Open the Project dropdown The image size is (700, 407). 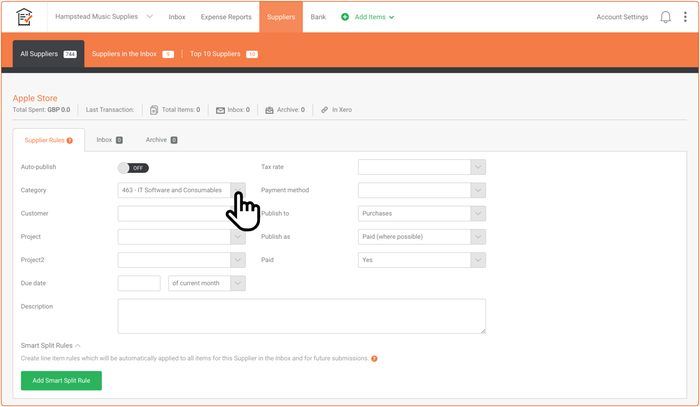[x=181, y=237]
